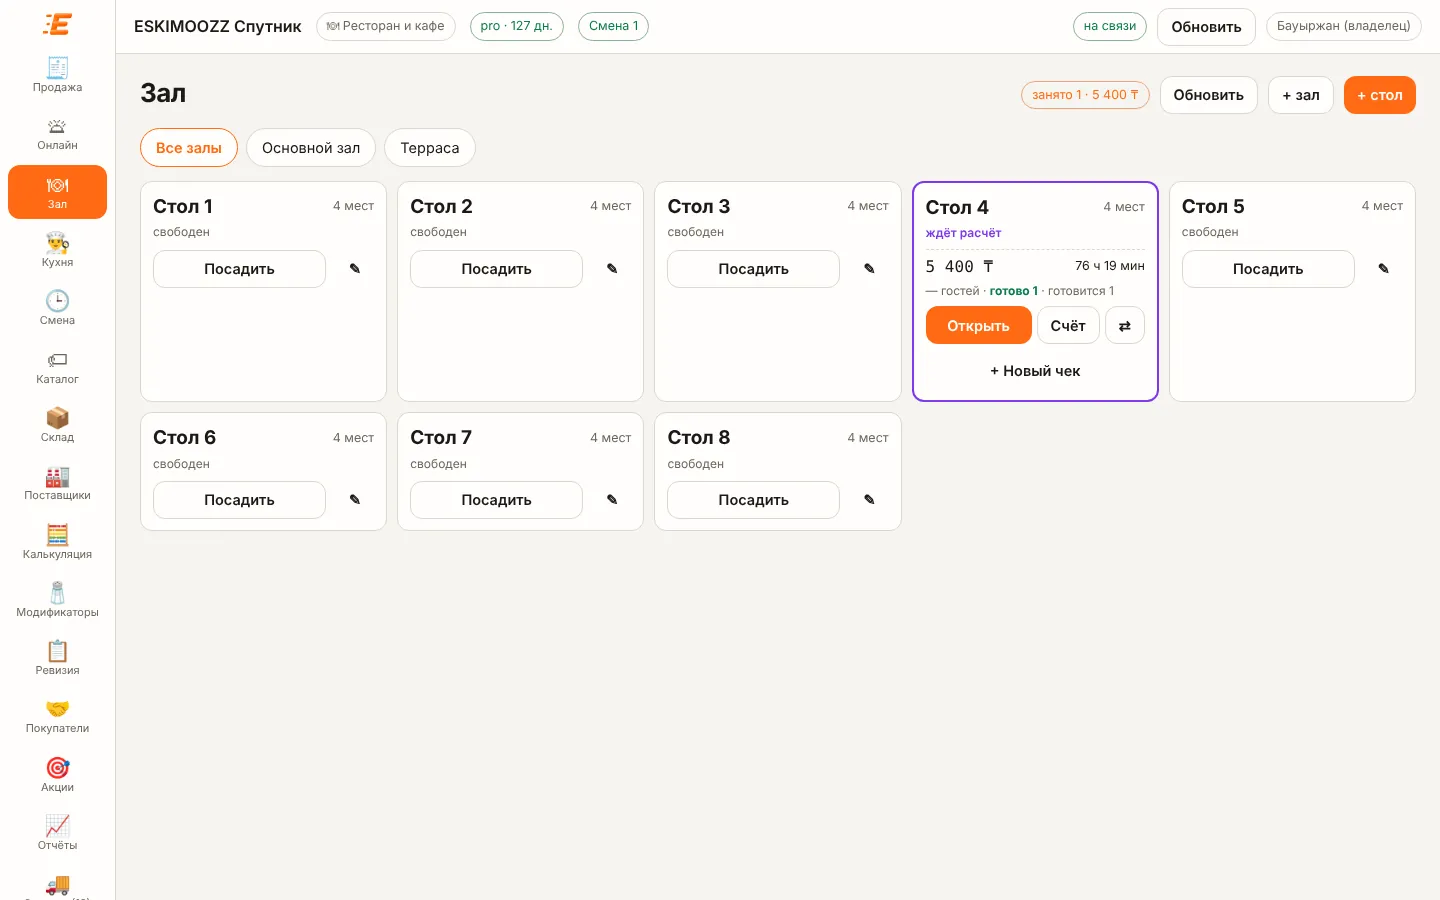Click the занято 1 · 5 400 ₸ badge
This screenshot has height=900, width=1440.
pyautogui.click(x=1085, y=95)
